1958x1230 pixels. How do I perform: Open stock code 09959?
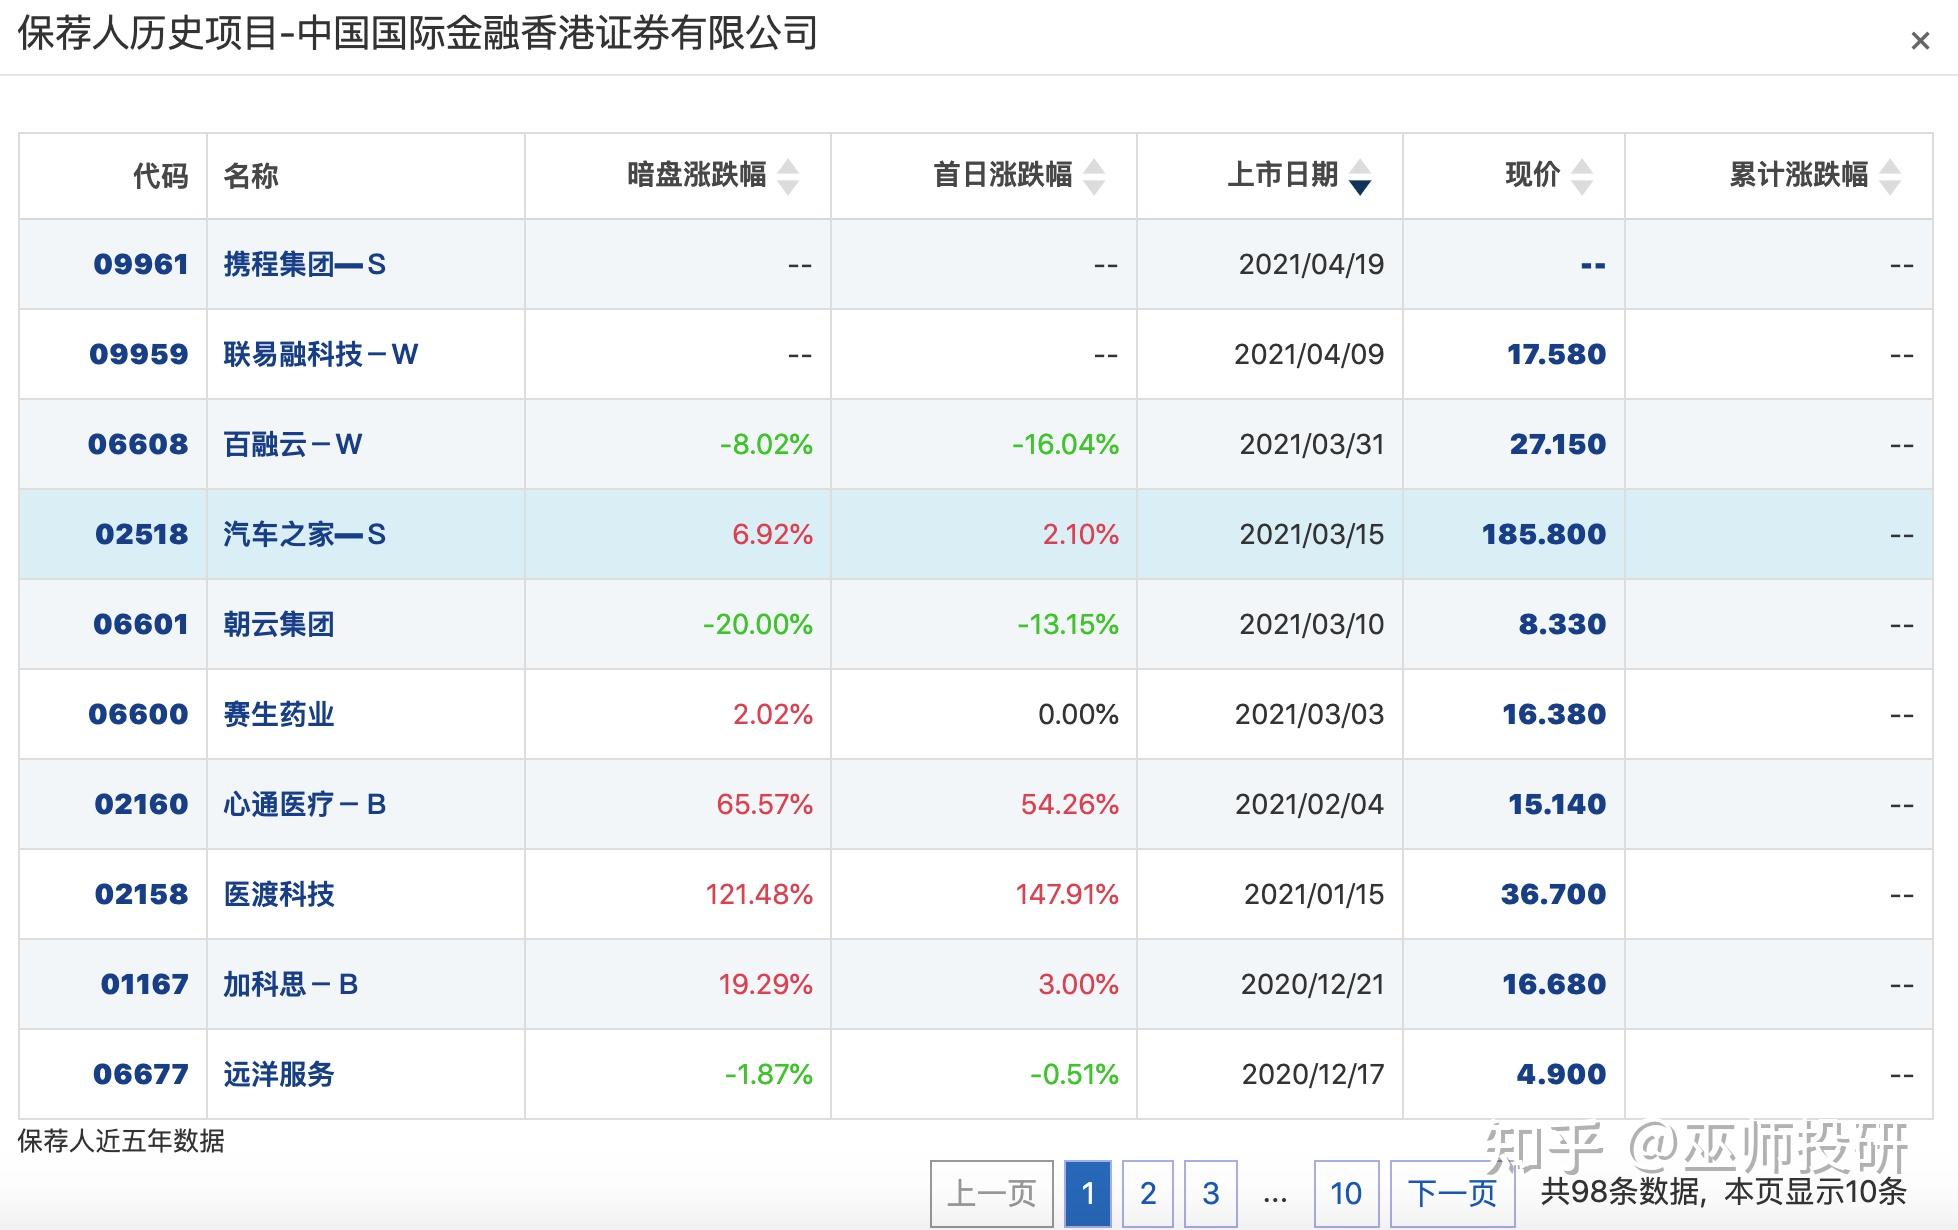coord(139,354)
